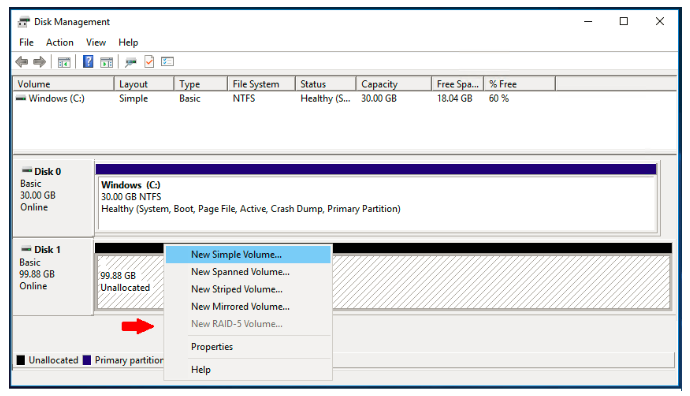Viewport: 690px width, 396px height.
Task: Minimize the Disk Management window
Action: pos(588,21)
